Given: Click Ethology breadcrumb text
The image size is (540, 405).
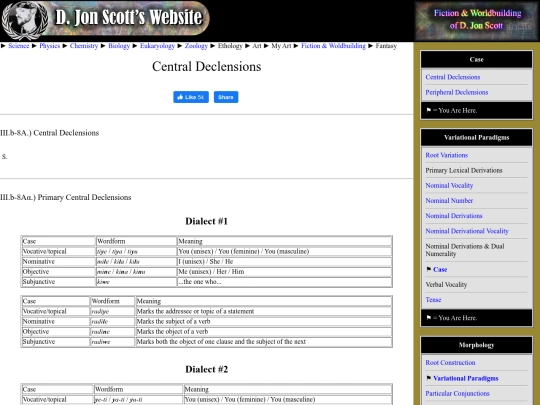Looking at the screenshot, I should click(x=230, y=46).
